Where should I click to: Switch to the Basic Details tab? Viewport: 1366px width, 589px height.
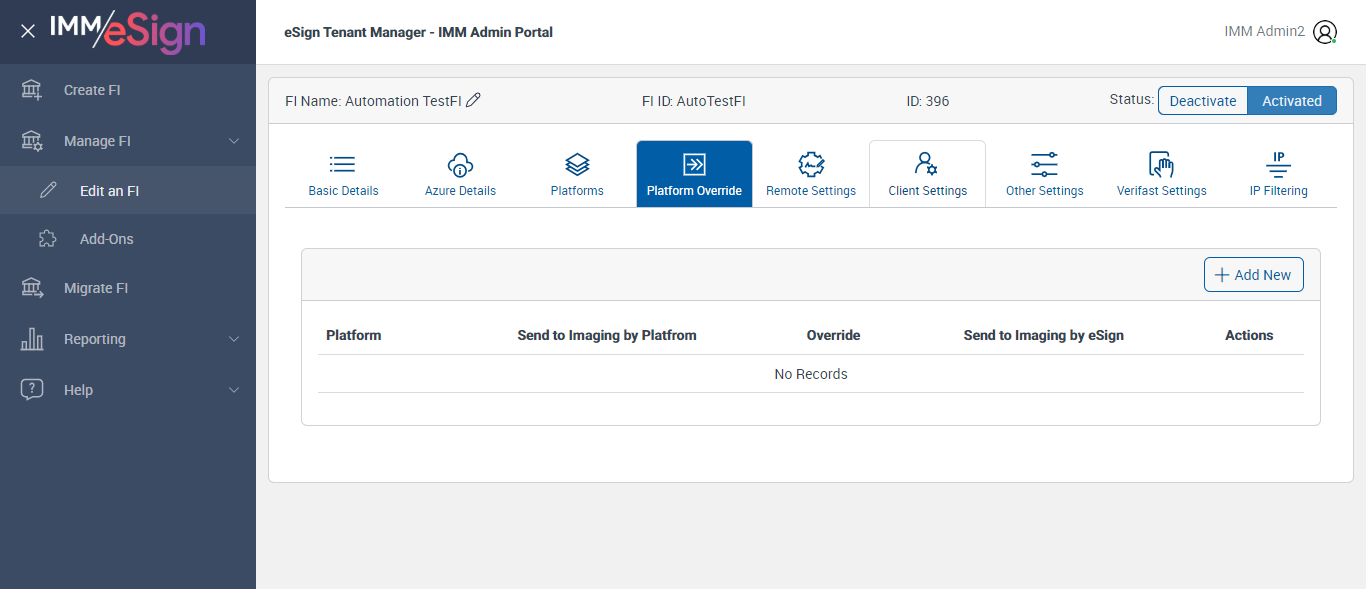[x=343, y=175]
